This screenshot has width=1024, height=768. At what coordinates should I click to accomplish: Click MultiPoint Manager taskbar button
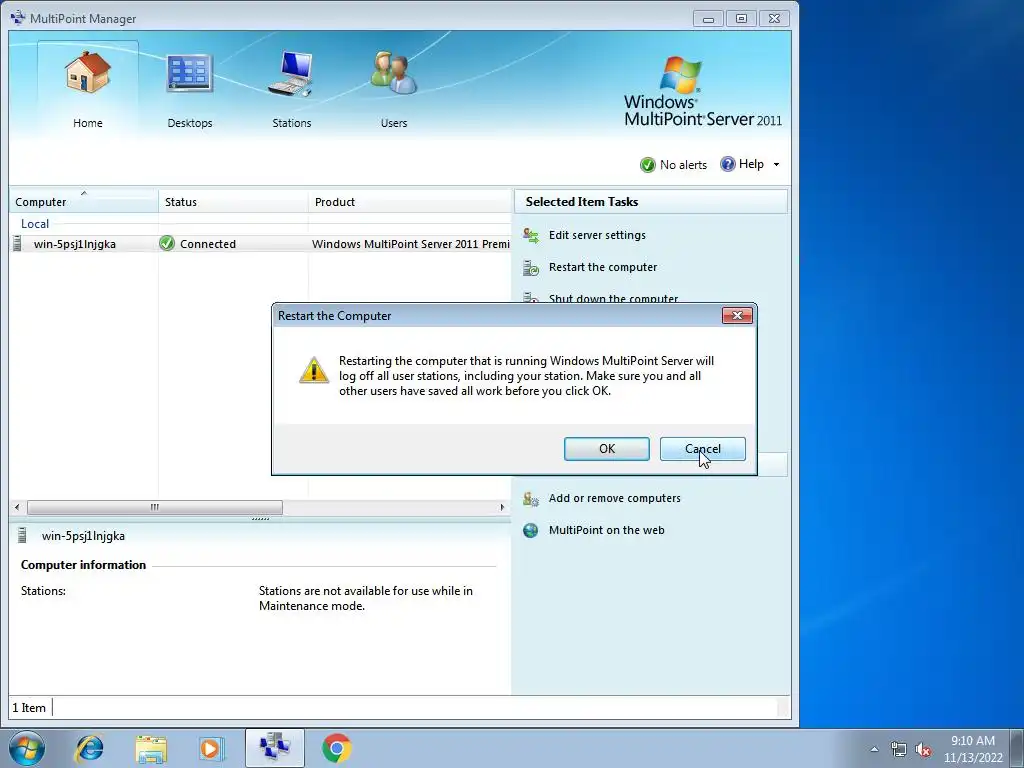pos(274,748)
